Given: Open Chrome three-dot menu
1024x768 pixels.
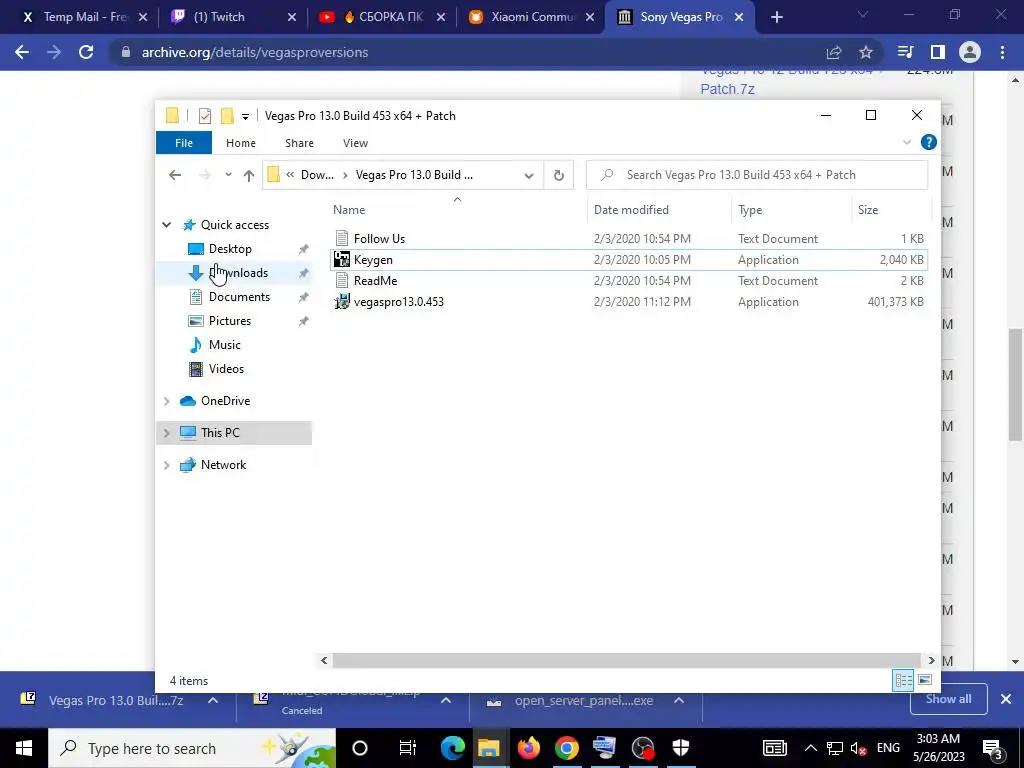Looking at the screenshot, I should [x=1002, y=52].
